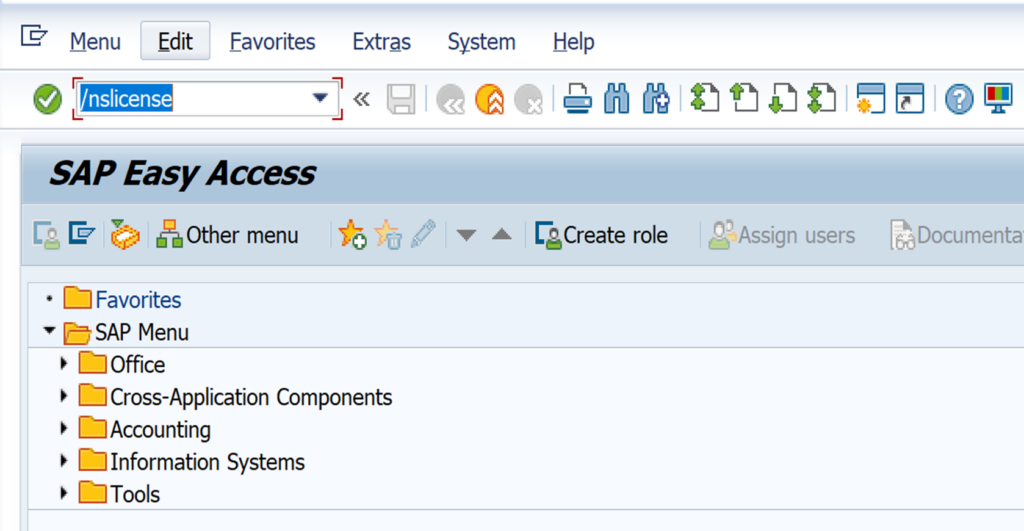Go to the Last Page icon
Screen dimensions: 1024x531
(822, 99)
